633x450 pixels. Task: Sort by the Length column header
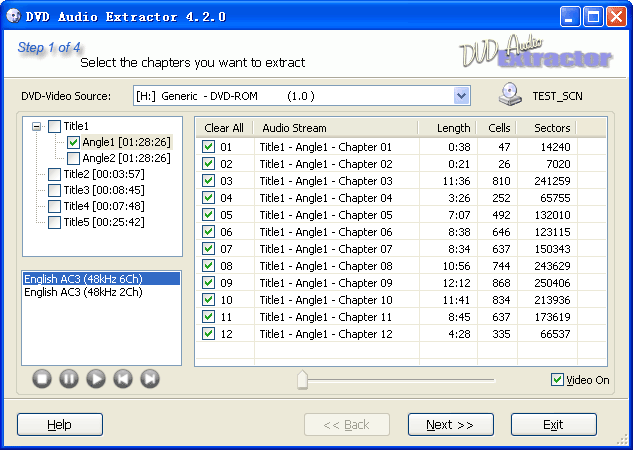(447, 128)
